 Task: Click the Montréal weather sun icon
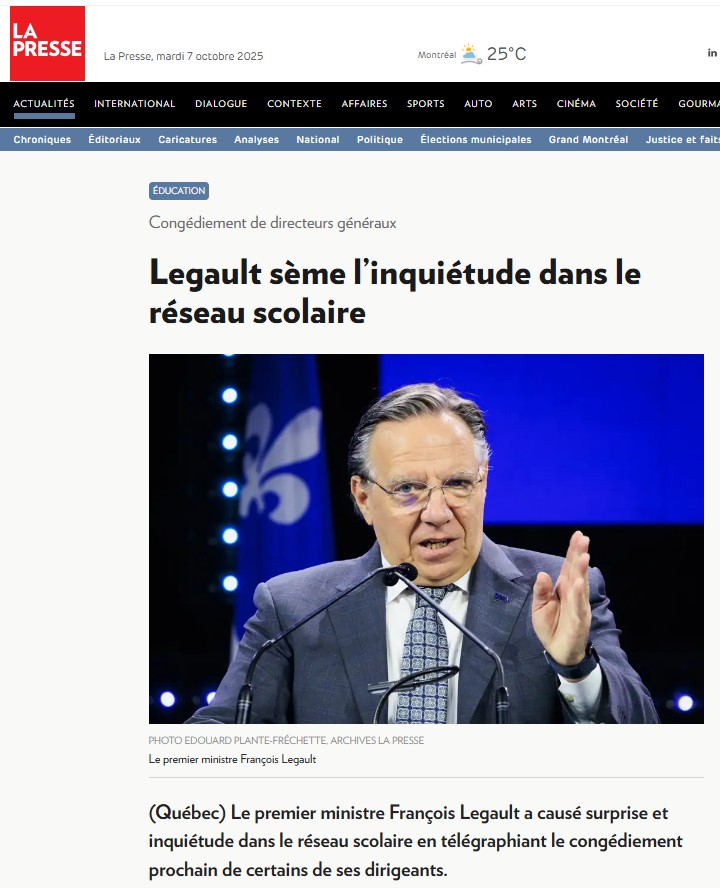(x=471, y=54)
